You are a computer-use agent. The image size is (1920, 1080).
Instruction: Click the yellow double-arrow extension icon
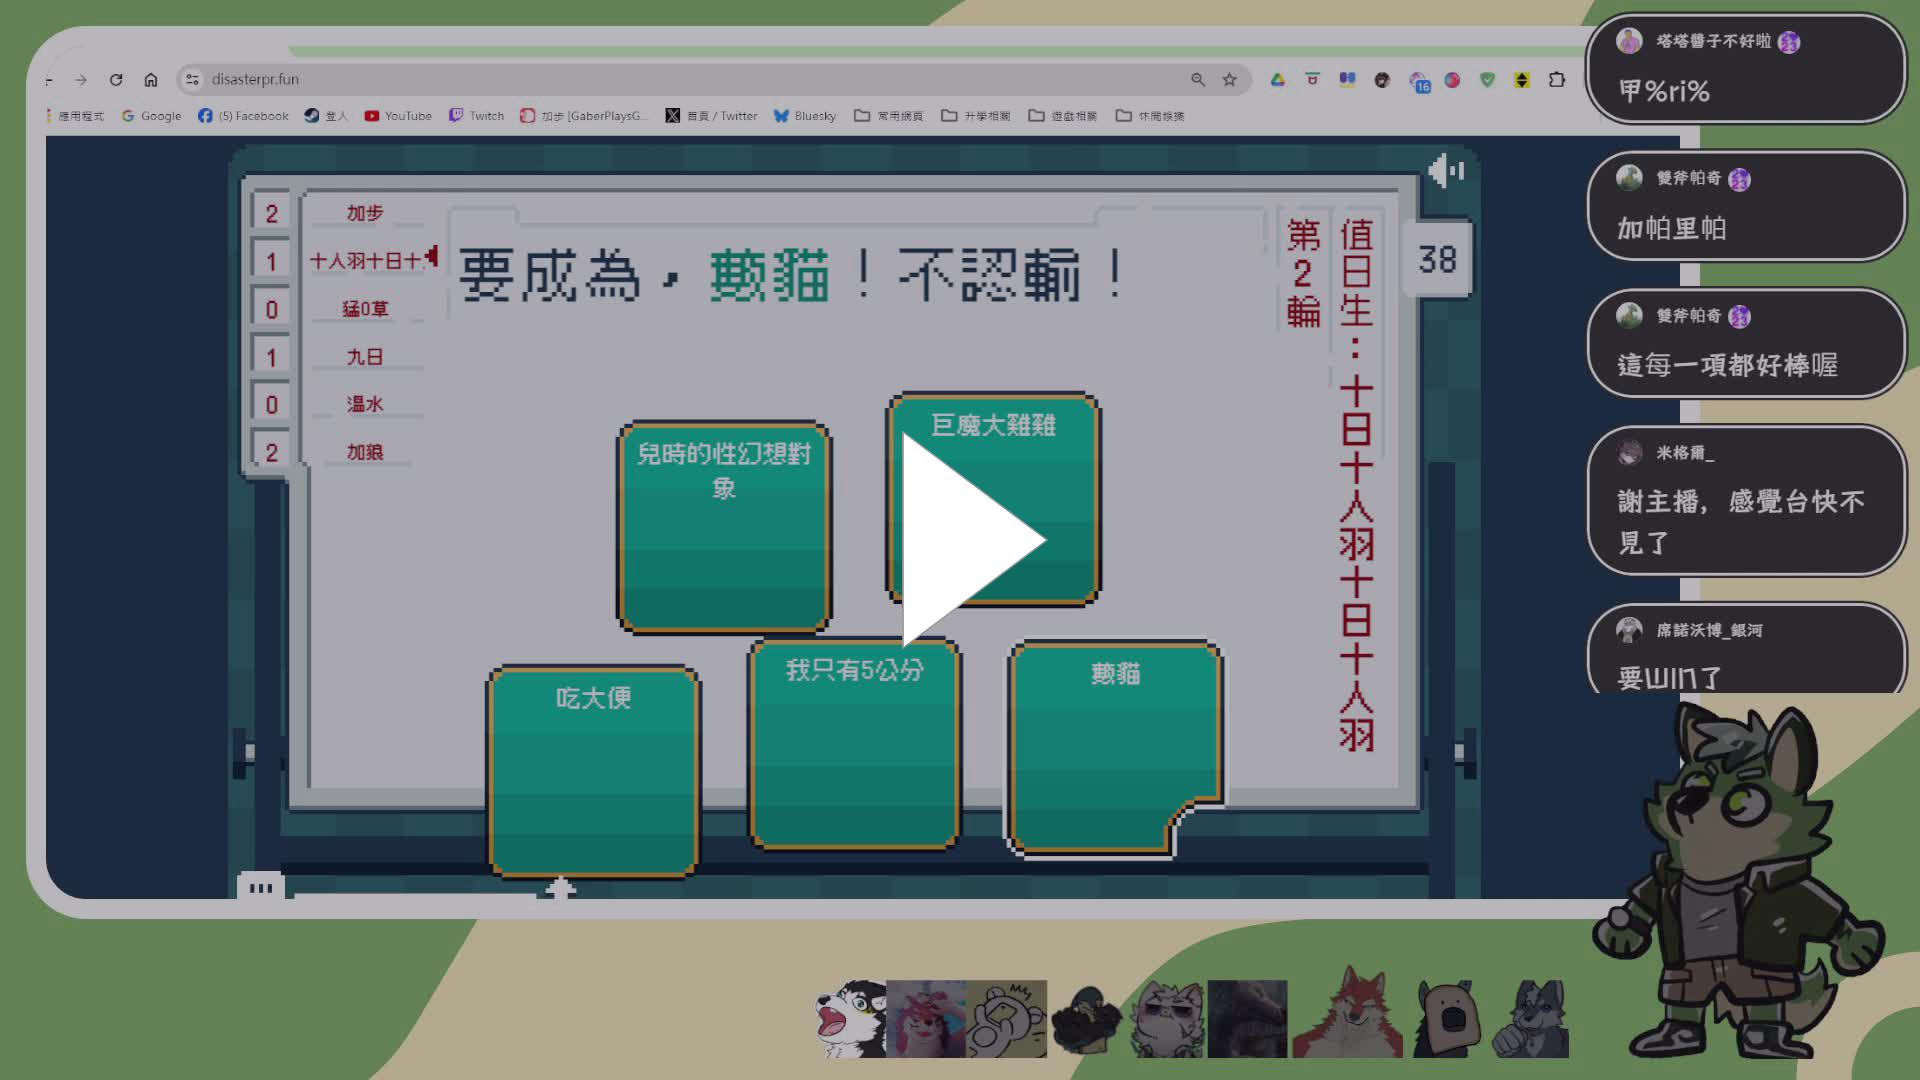coord(1521,80)
